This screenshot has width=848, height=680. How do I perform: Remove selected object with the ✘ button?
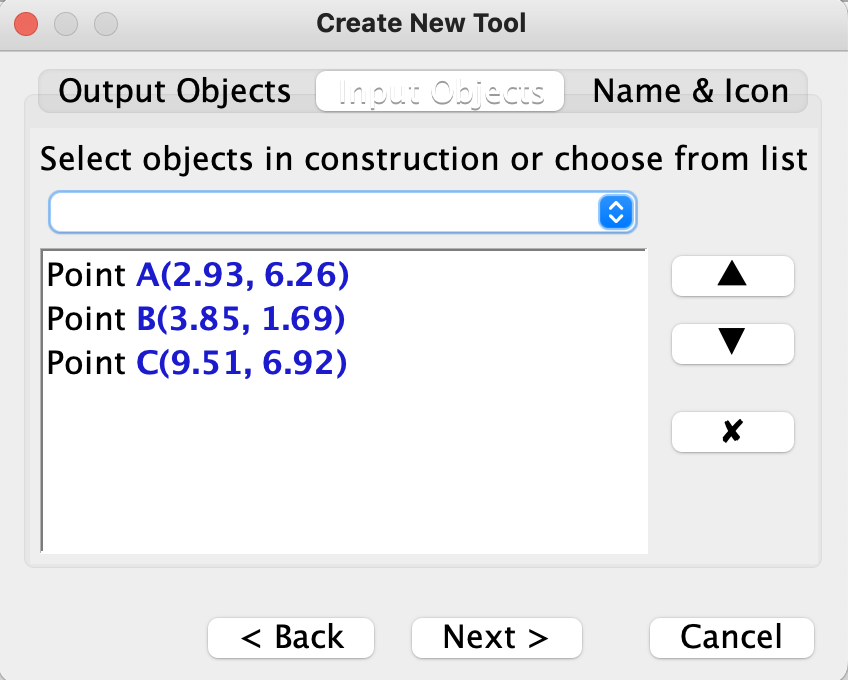click(x=732, y=432)
